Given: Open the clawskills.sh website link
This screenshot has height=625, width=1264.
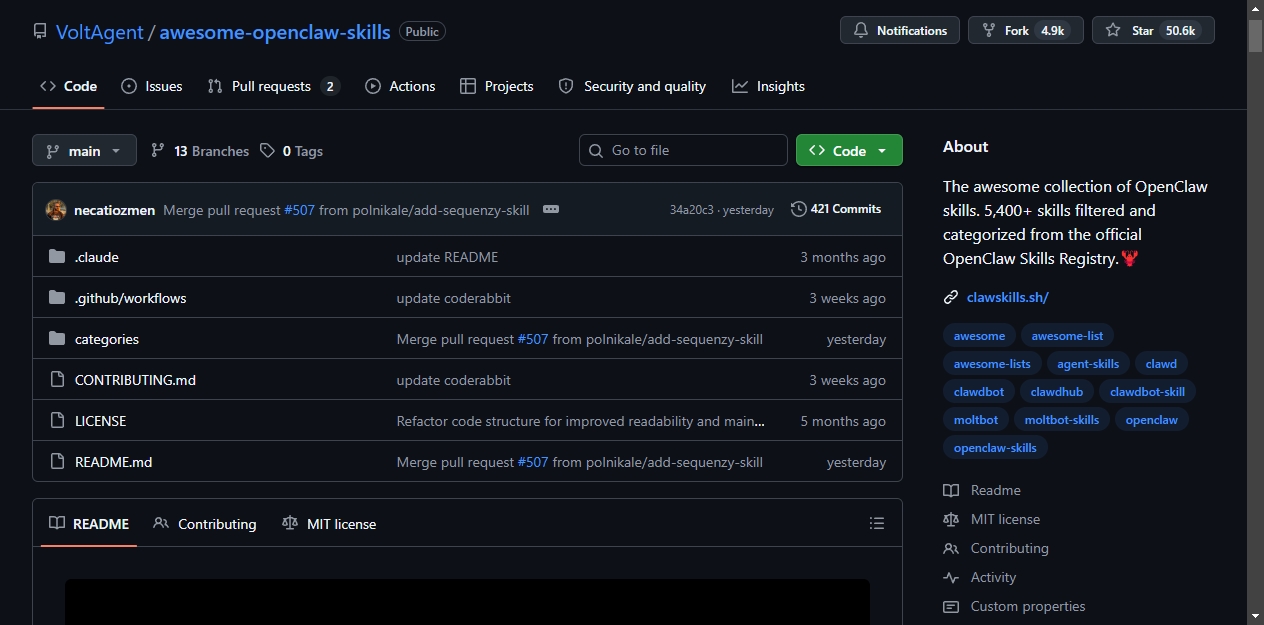Looking at the screenshot, I should point(1007,297).
